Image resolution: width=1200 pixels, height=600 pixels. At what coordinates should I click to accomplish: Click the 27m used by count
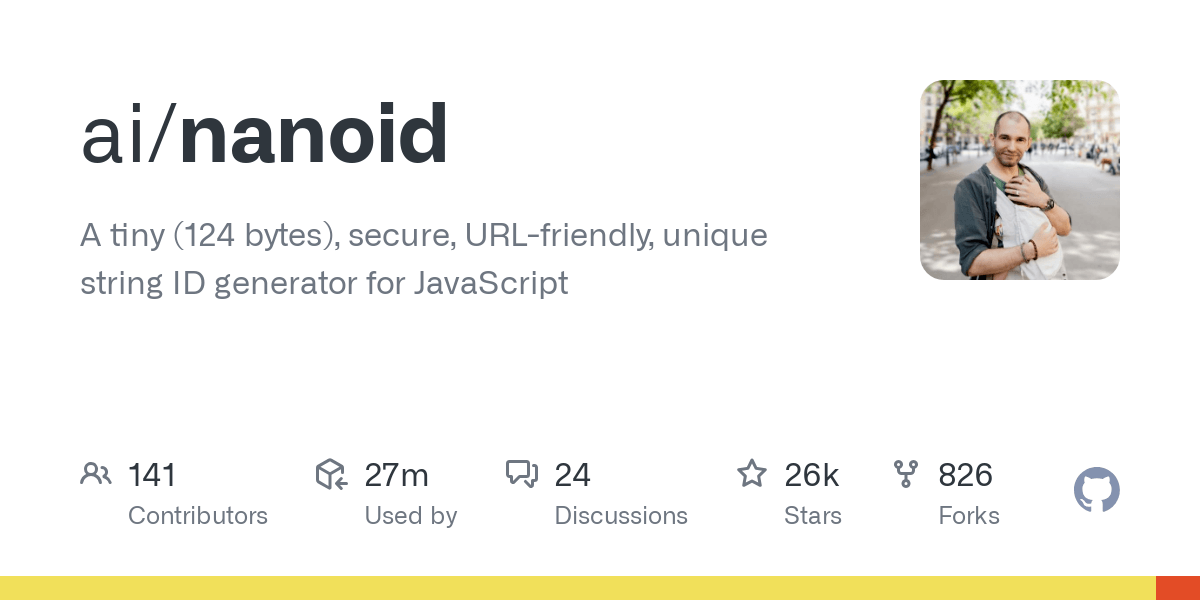396,475
